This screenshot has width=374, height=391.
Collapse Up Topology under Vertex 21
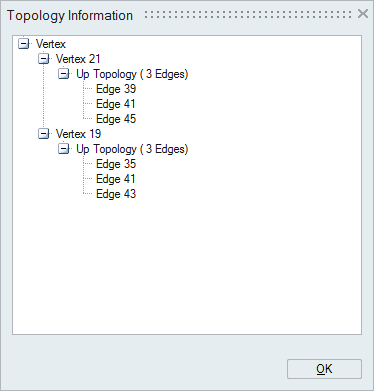pos(63,74)
